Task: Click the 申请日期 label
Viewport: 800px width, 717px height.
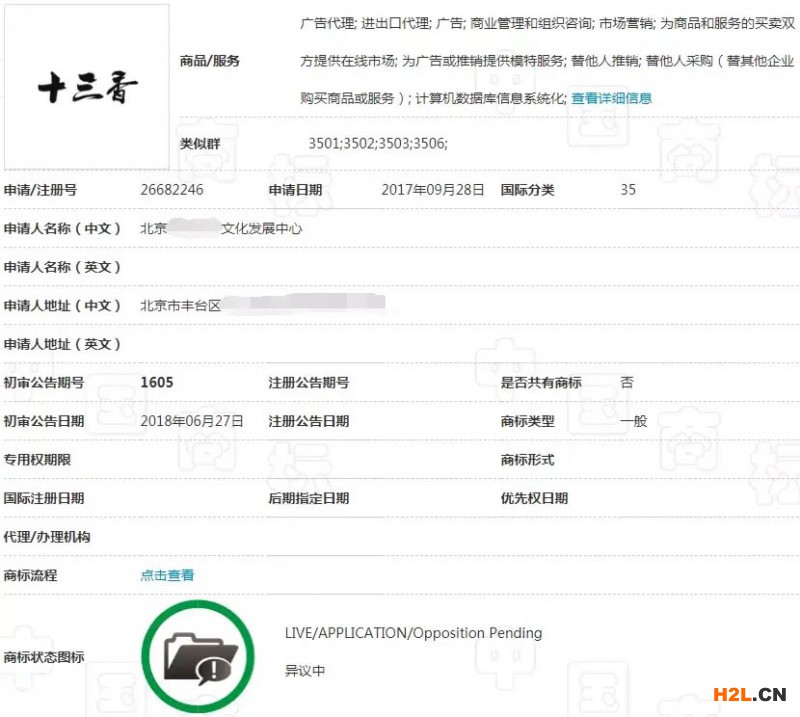Action: 295,190
